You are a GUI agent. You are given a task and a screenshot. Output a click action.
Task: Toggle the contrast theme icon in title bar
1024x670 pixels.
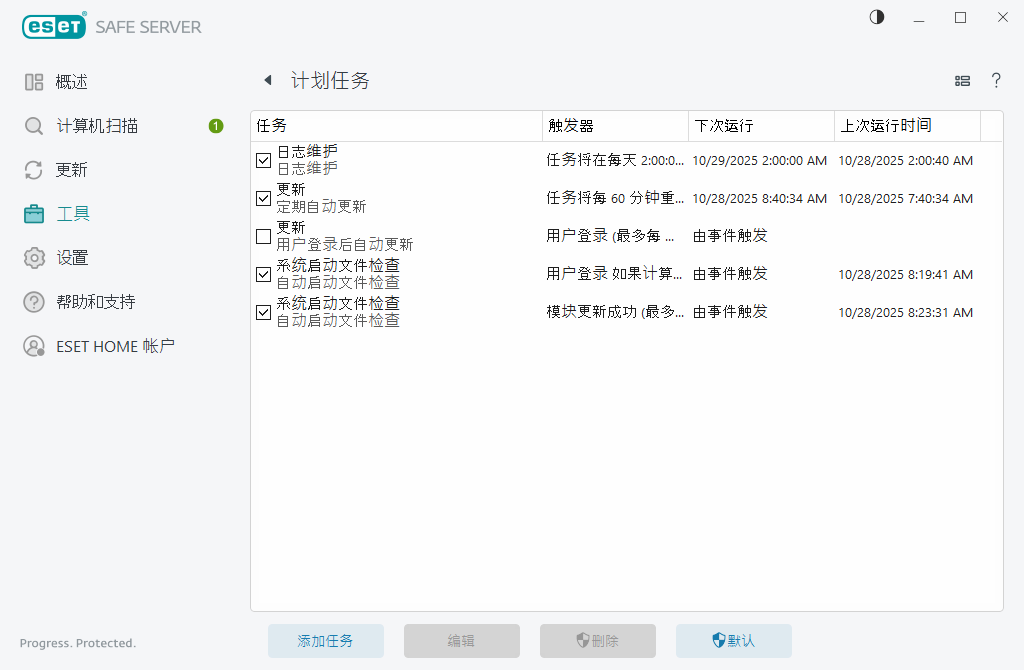pos(877,17)
